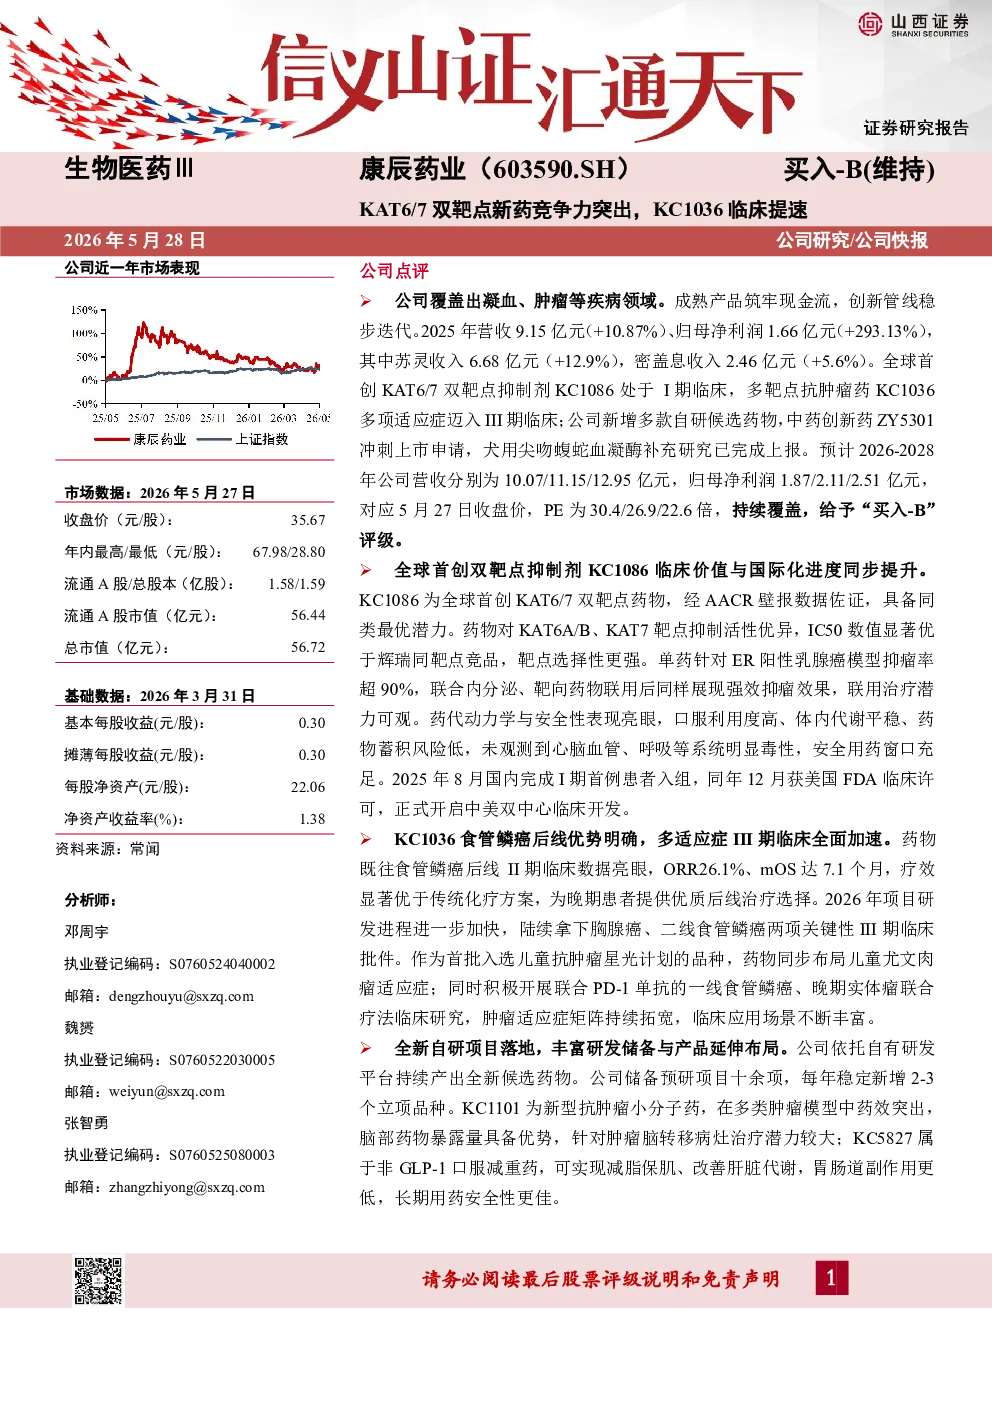992x1403 pixels.
Task: Click the 证券研究报告 label
Action: [916, 128]
